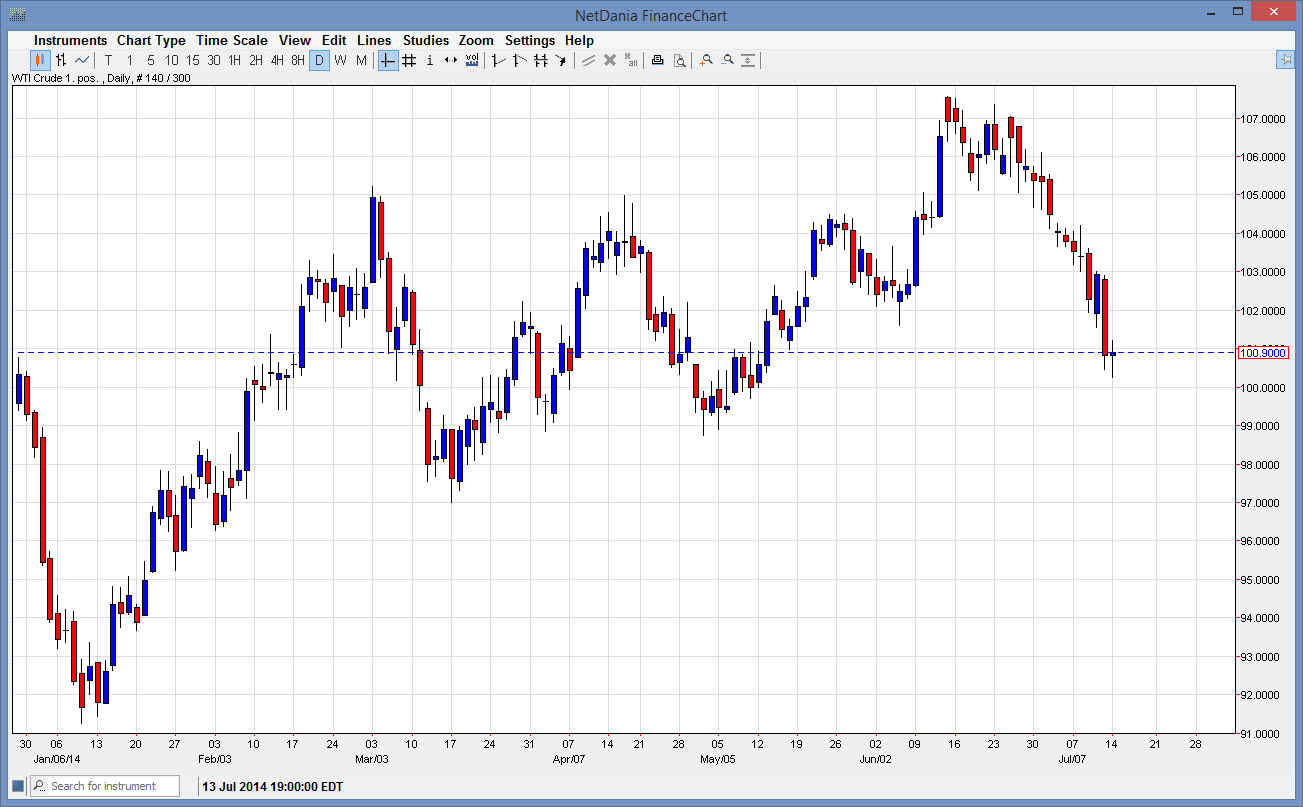The height and width of the screenshot is (807, 1303).
Task: Enable the crosshair cursor tool
Action: (387, 60)
